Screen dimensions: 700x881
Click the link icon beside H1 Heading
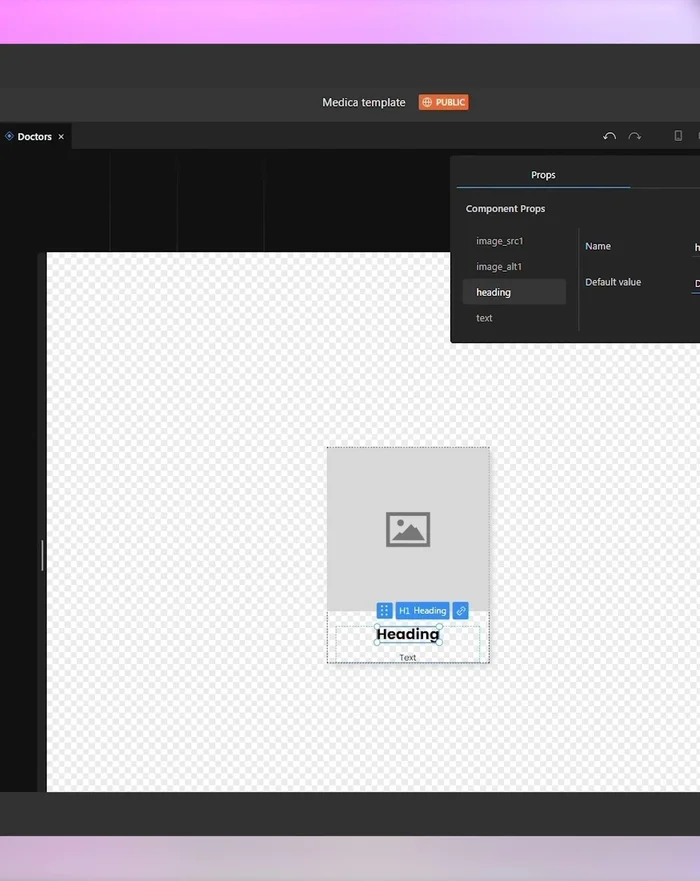coord(460,611)
